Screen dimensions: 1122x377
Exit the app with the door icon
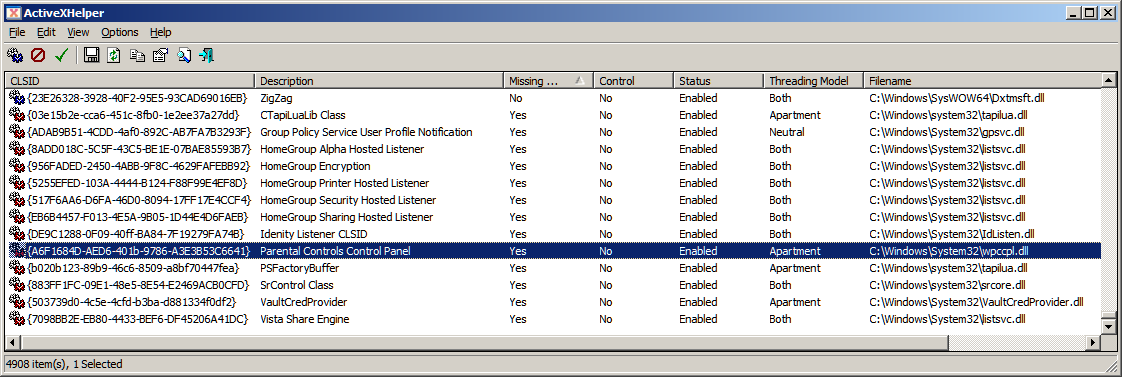pyautogui.click(x=207, y=55)
